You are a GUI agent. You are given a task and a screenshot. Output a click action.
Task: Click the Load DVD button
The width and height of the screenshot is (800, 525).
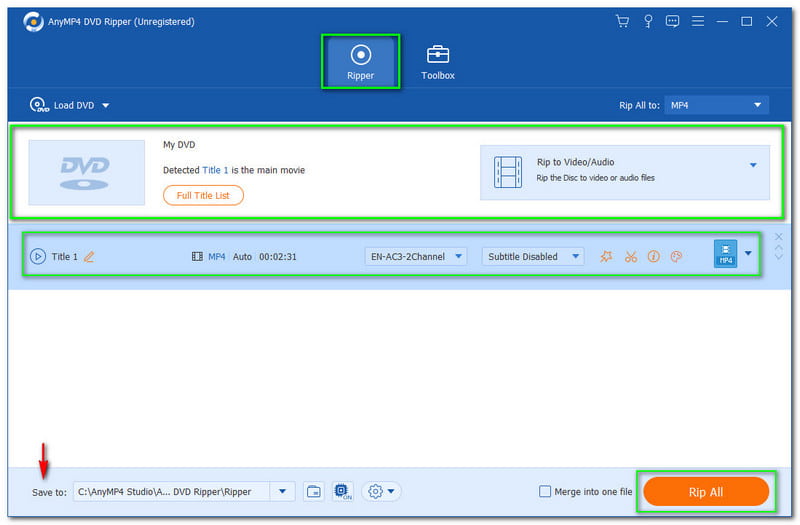click(x=62, y=105)
